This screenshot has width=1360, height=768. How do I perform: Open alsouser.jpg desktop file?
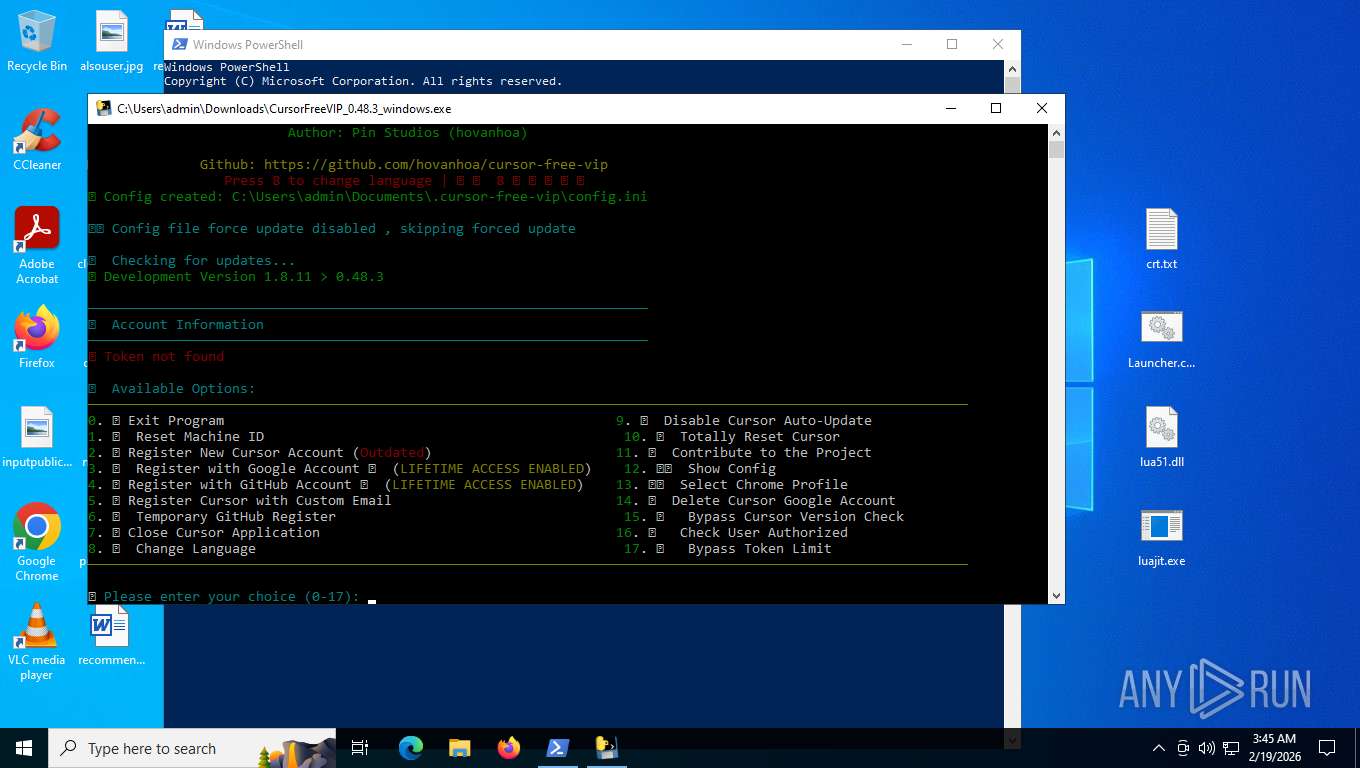point(111,41)
